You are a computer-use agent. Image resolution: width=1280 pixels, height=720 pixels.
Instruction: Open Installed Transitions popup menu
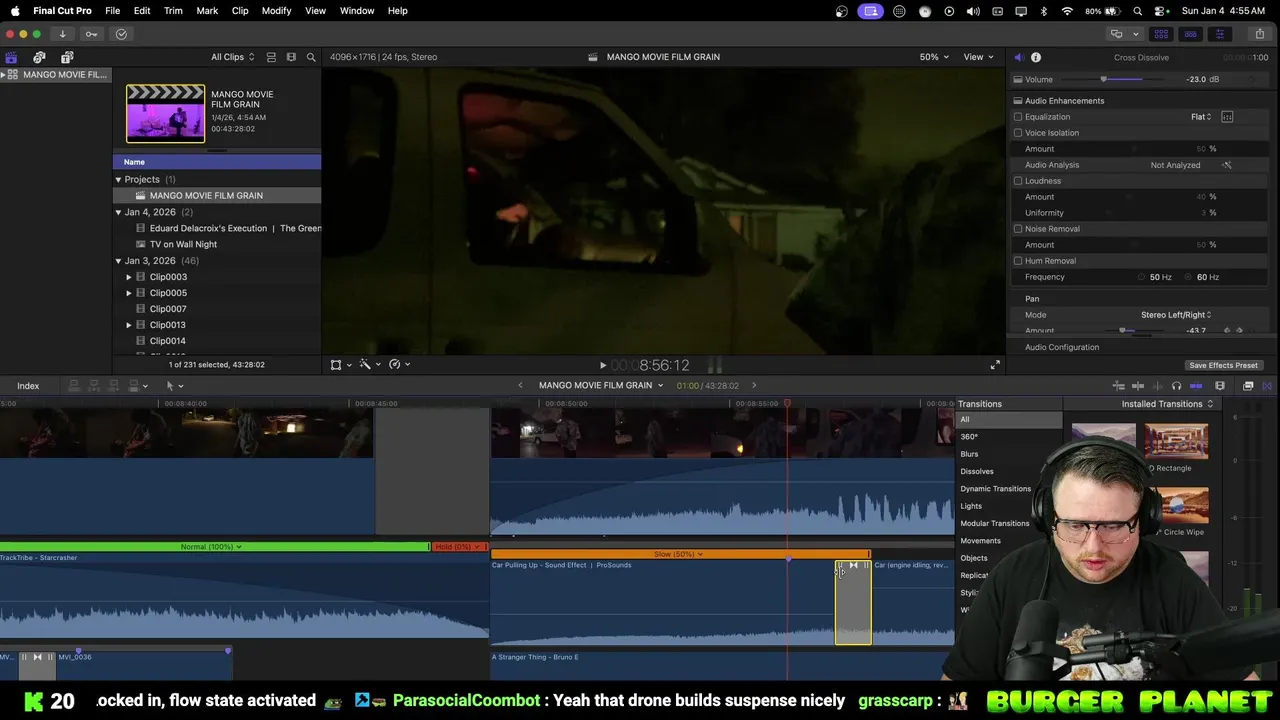1167,404
